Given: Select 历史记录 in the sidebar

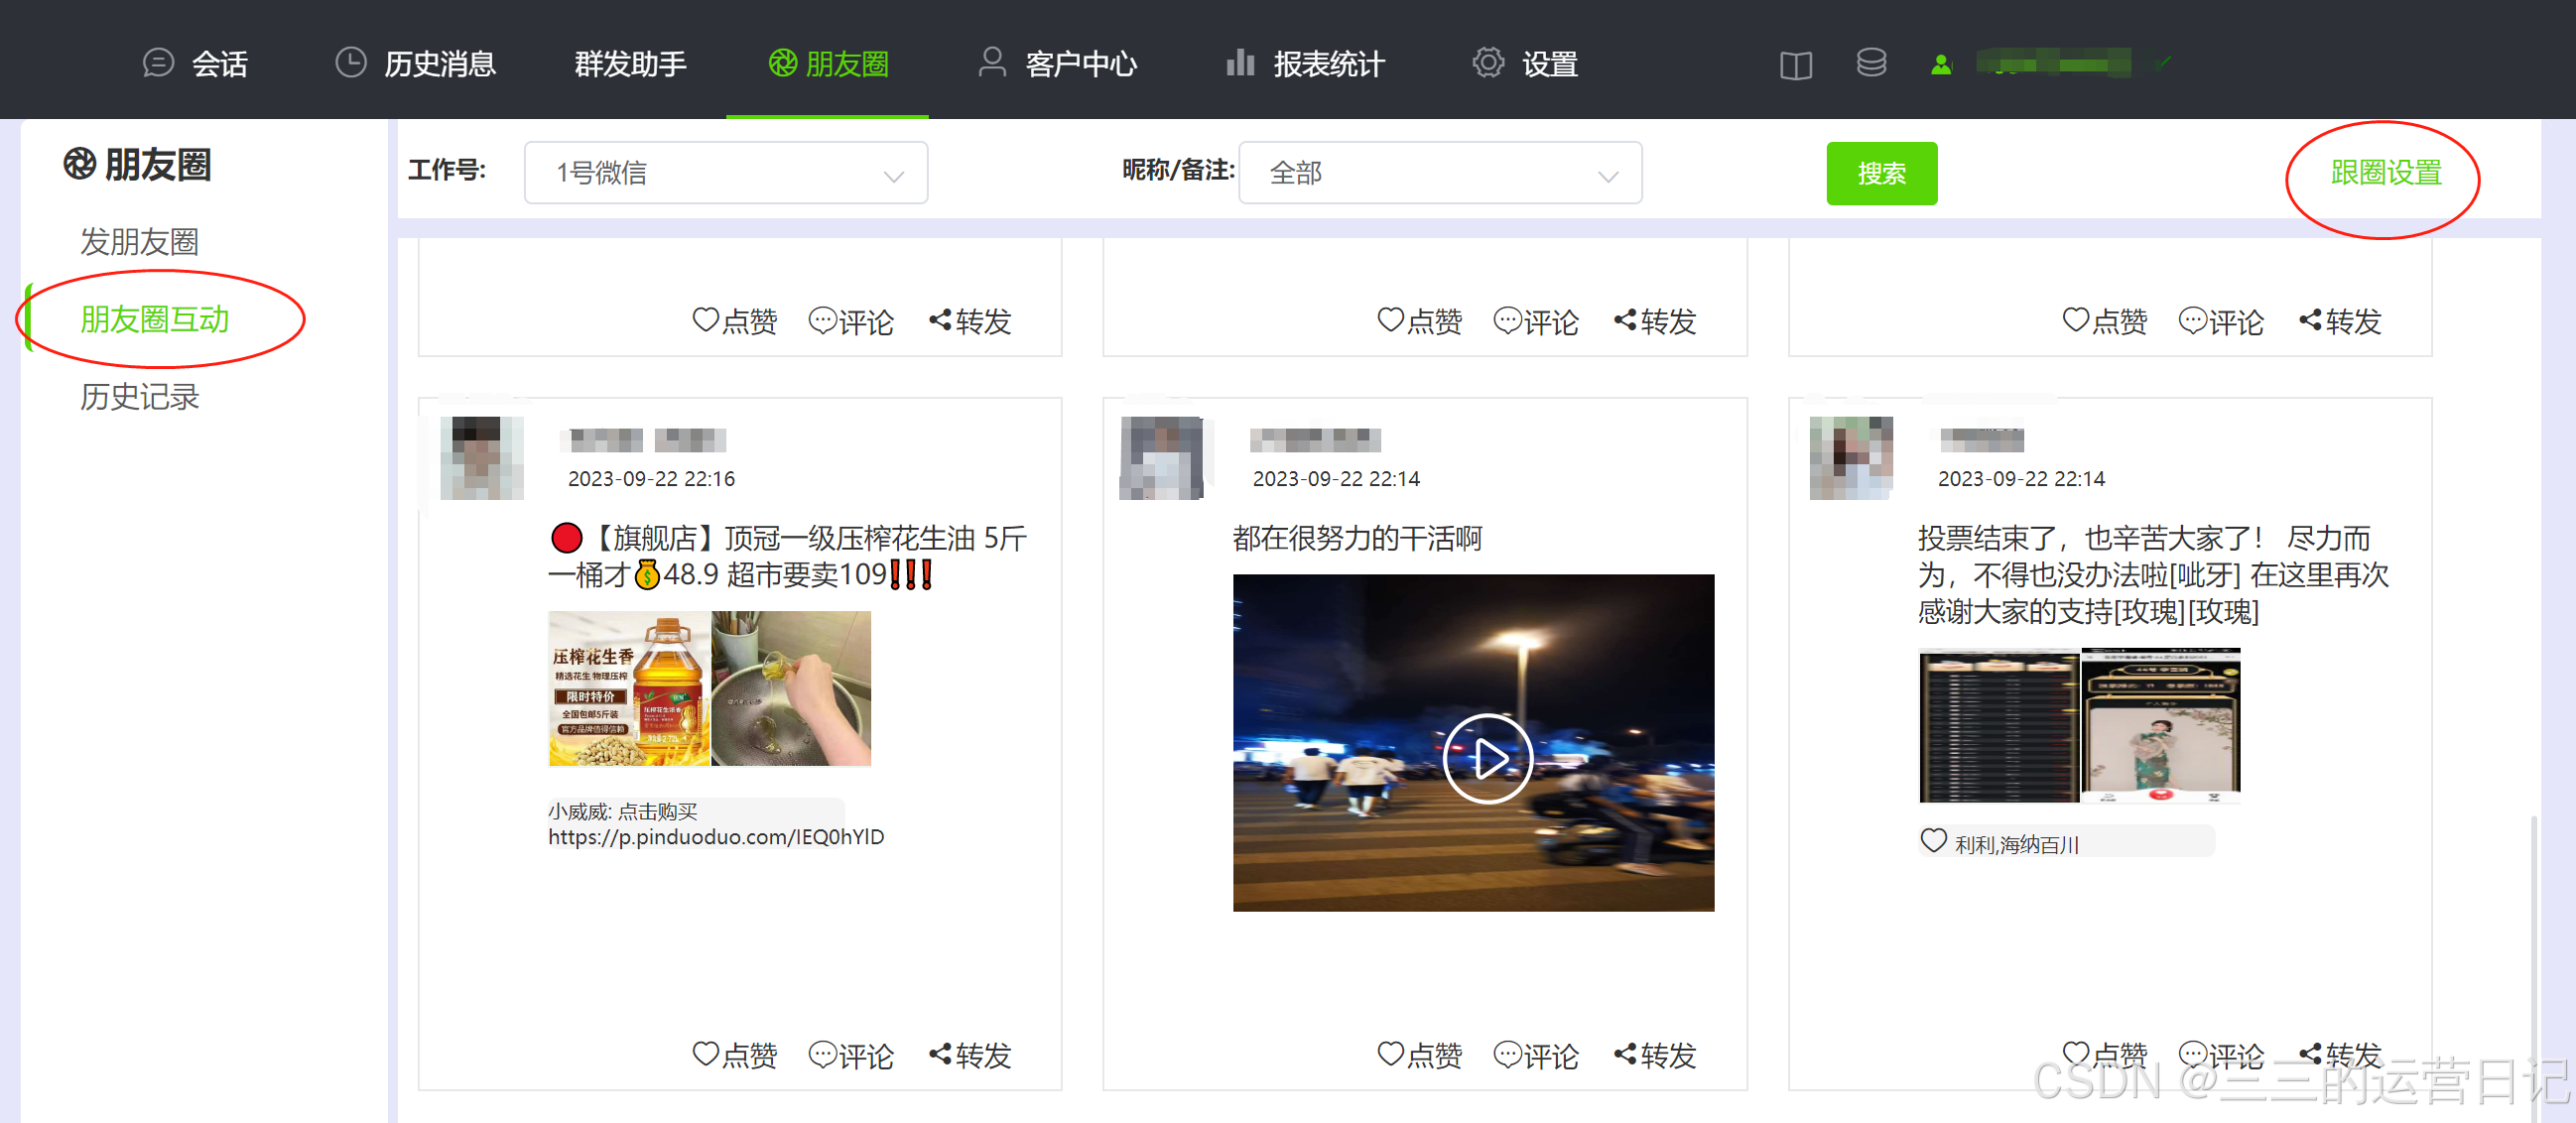Looking at the screenshot, I should pos(140,397).
